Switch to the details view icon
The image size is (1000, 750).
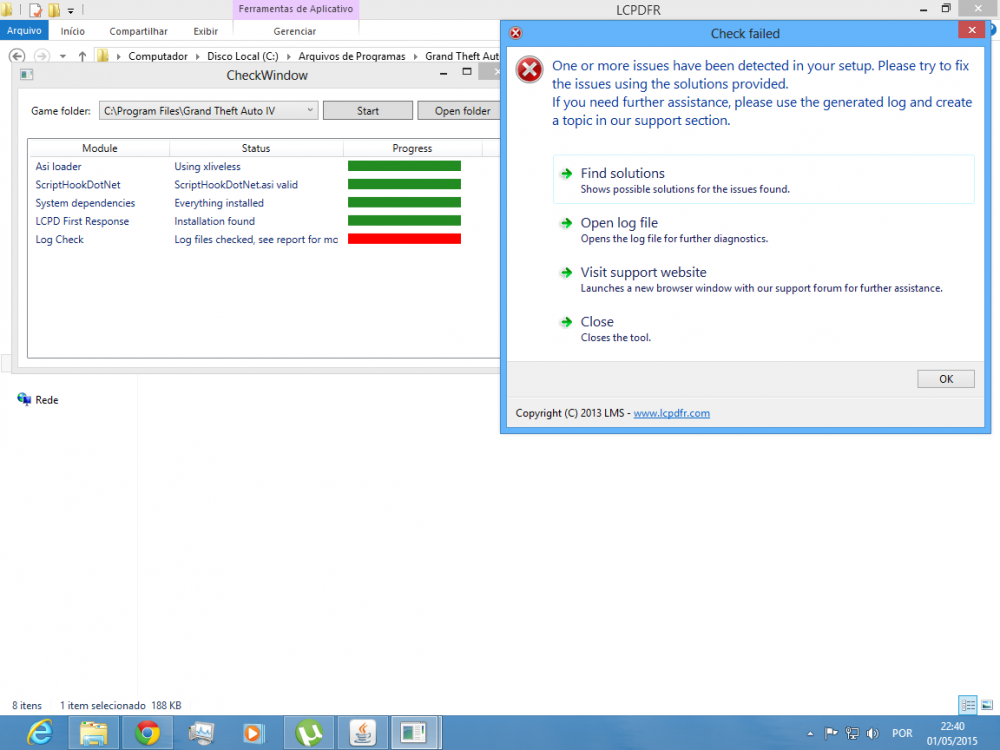click(968, 705)
